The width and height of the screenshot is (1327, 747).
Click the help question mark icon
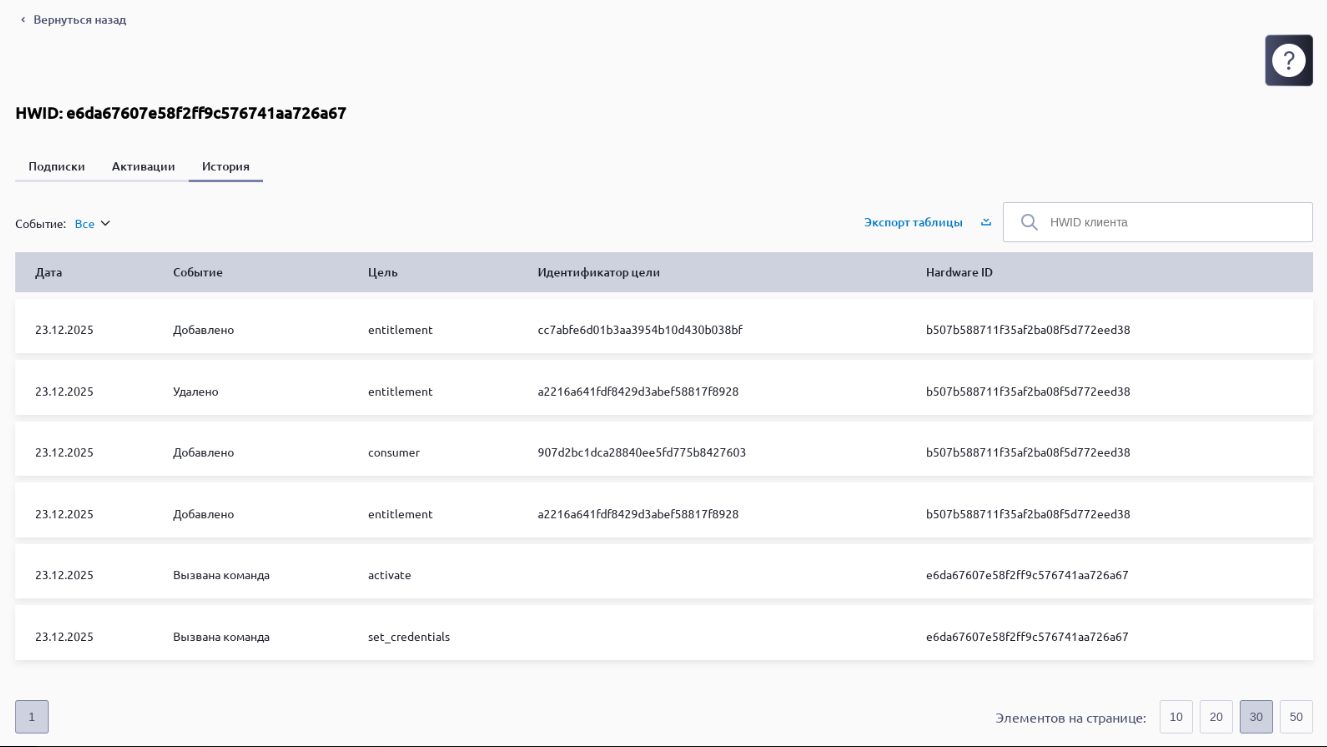pyautogui.click(x=1288, y=60)
